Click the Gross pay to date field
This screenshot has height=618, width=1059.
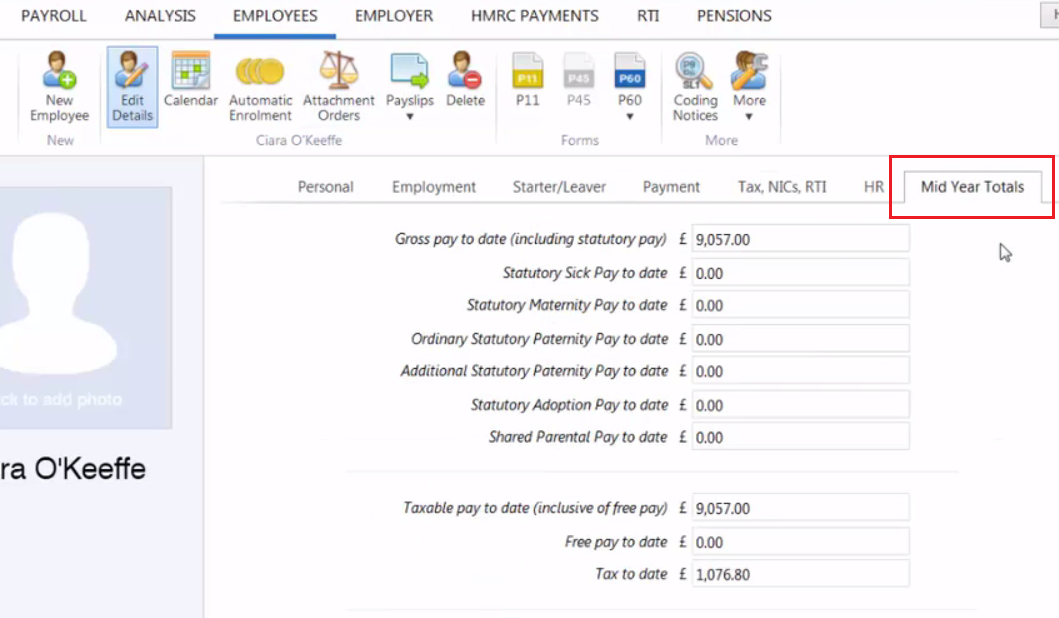(x=800, y=239)
